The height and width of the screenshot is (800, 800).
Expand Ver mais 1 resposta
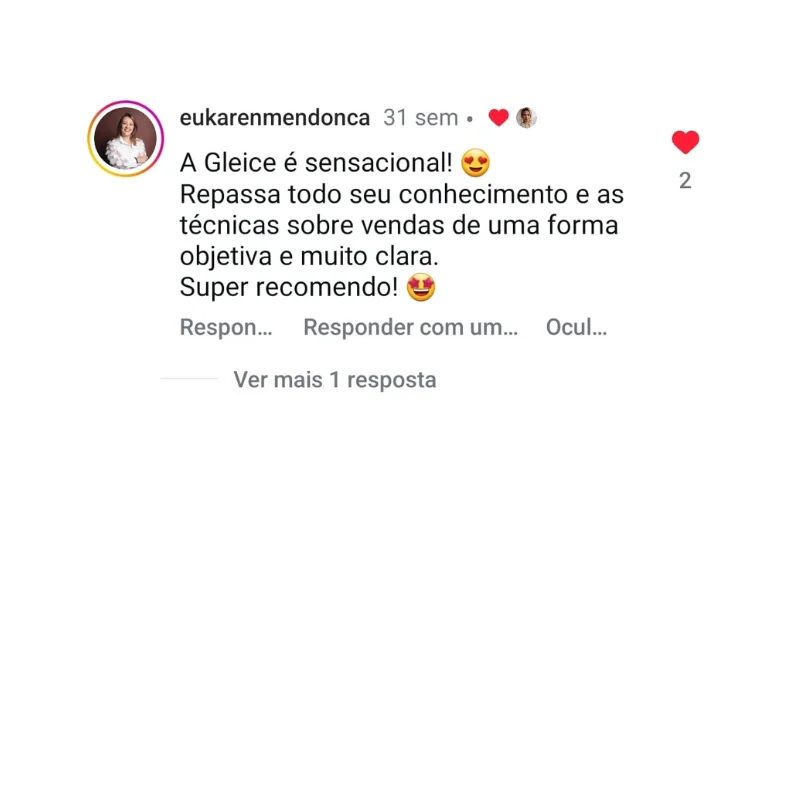(335, 380)
